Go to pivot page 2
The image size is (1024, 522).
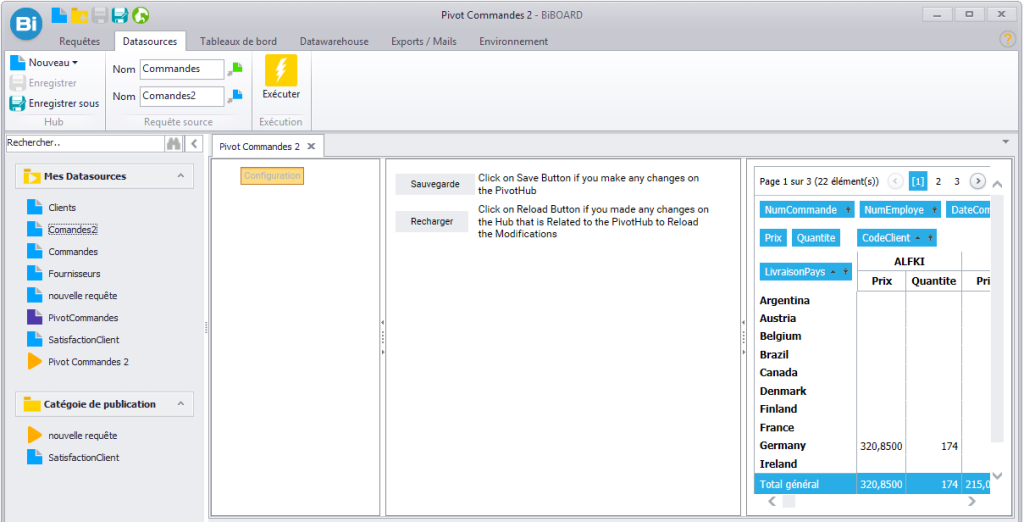[938, 182]
